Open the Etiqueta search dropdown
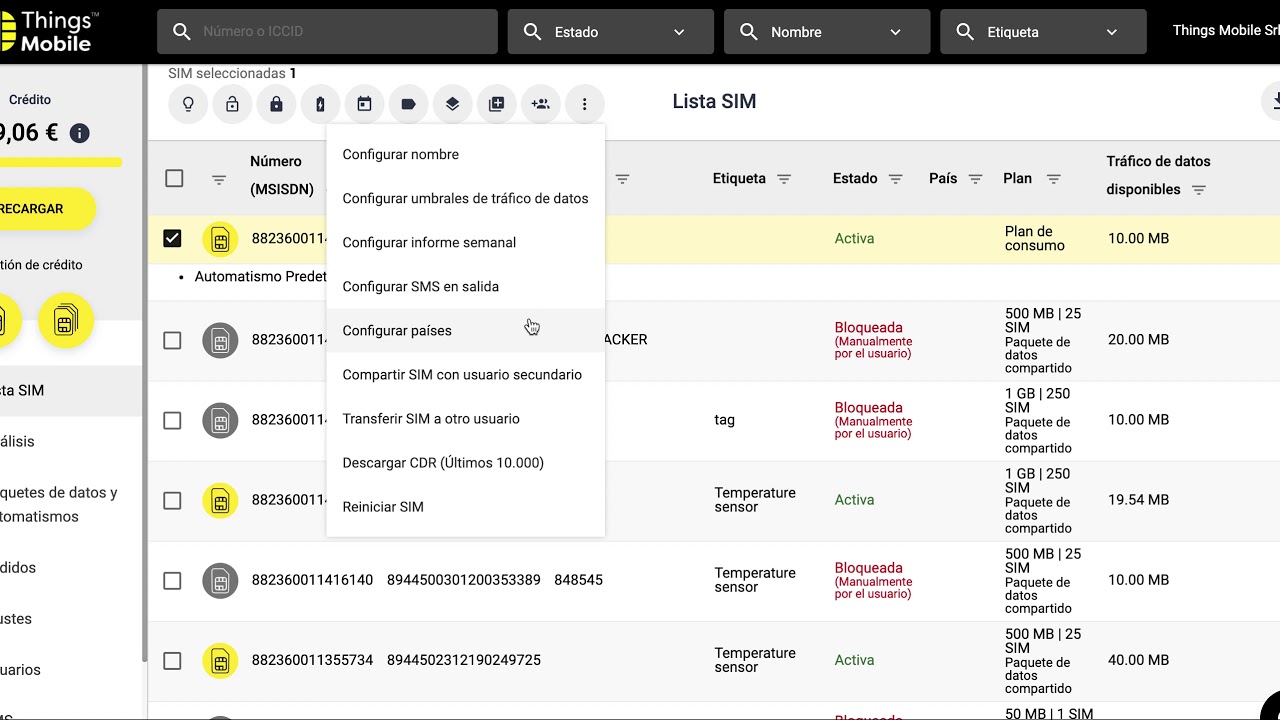This screenshot has height=720, width=1280. click(x=1043, y=32)
